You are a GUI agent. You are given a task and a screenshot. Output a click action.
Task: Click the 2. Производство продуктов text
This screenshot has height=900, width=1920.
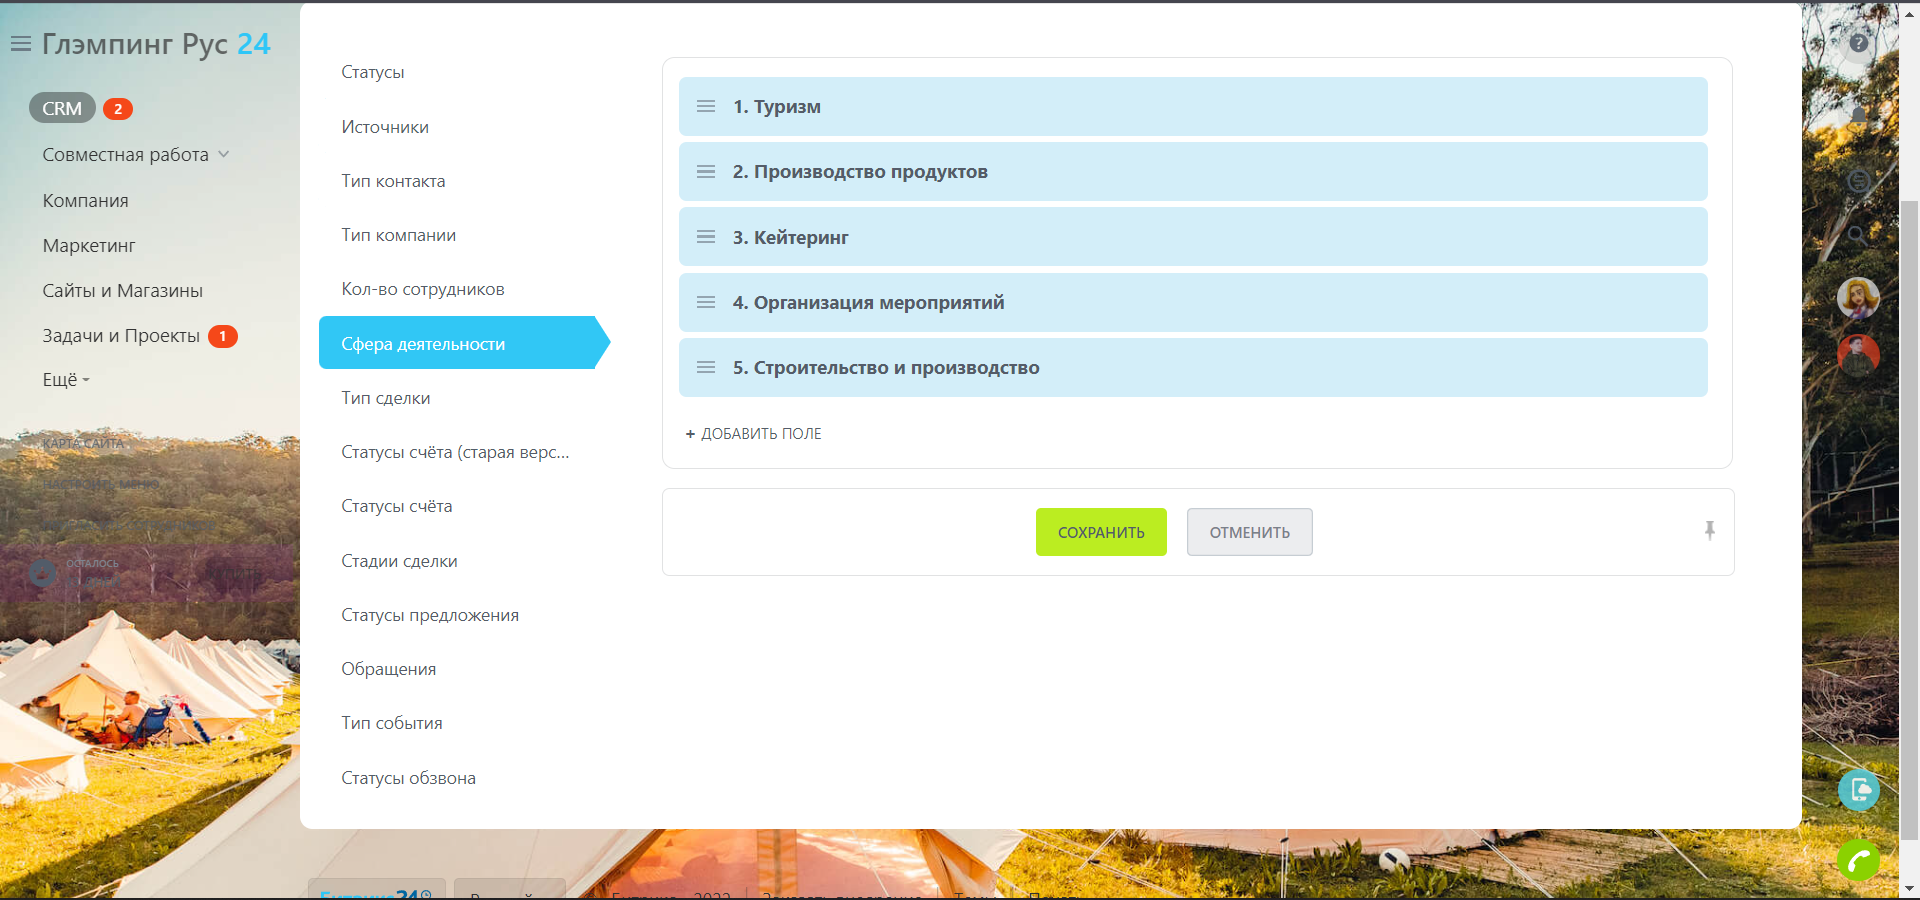pyautogui.click(x=860, y=172)
